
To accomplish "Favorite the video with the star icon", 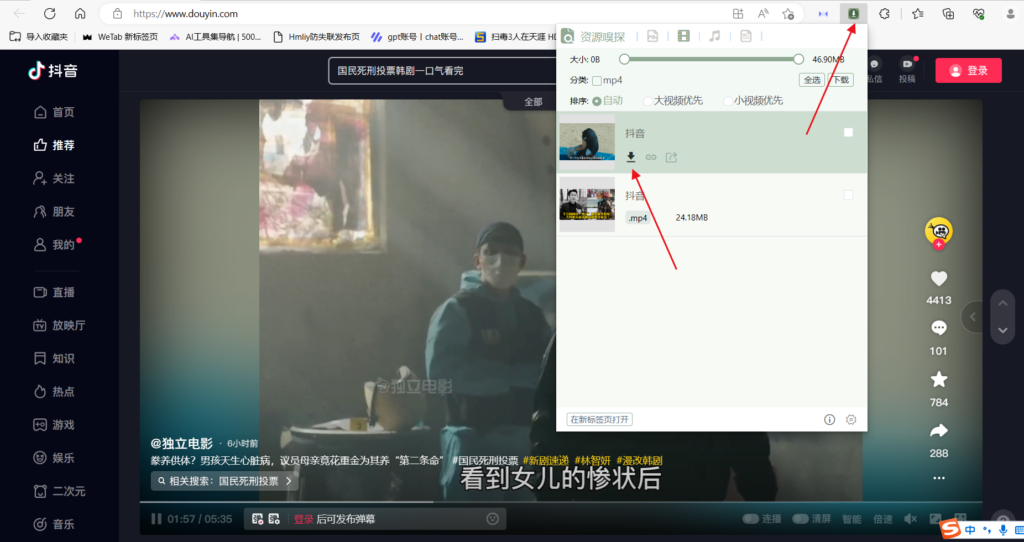I will tap(938, 379).
